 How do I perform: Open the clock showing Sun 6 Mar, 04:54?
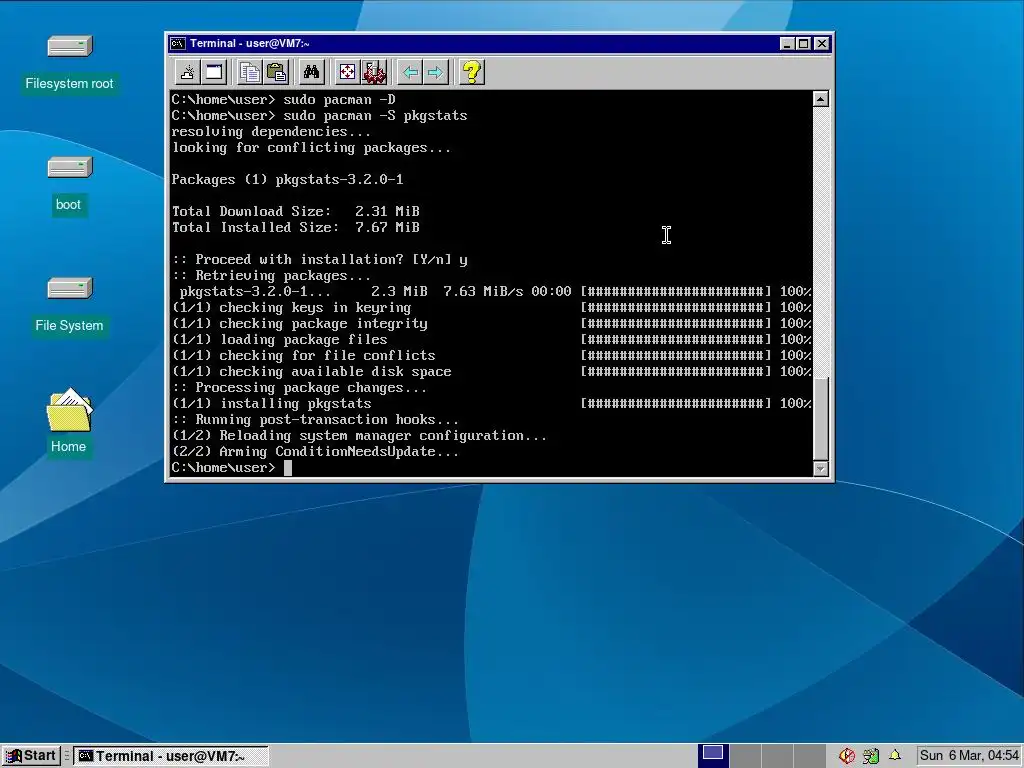coord(969,756)
